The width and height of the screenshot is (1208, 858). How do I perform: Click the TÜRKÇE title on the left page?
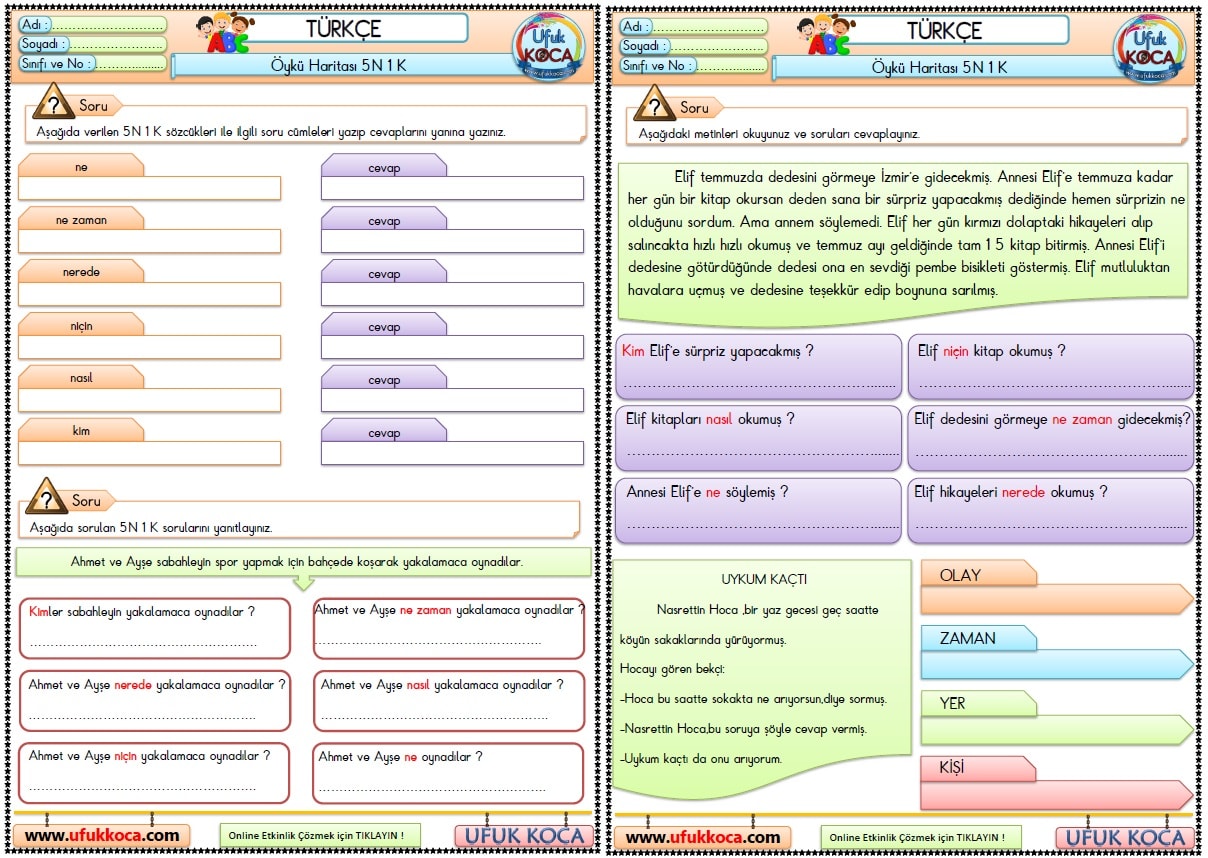(345, 28)
